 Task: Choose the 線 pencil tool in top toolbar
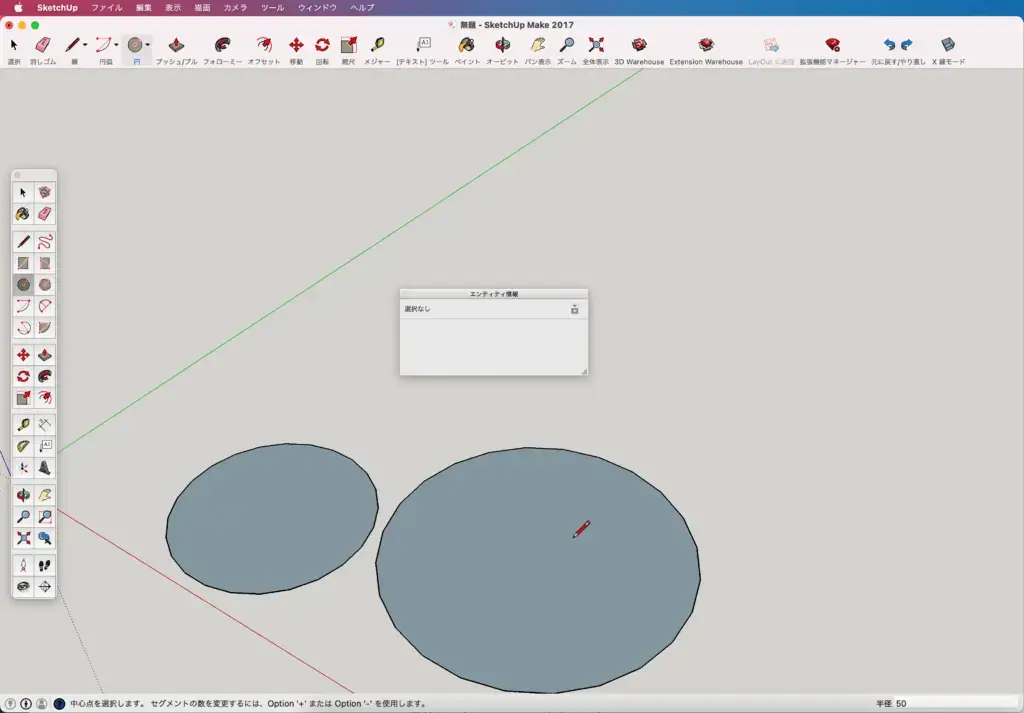click(x=72, y=44)
